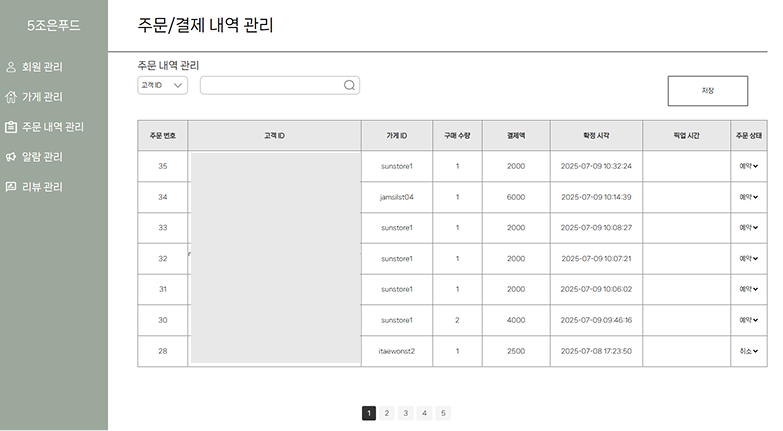This screenshot has height=431, width=783.
Task: Open status dropdown for order 34
Action: (749, 197)
